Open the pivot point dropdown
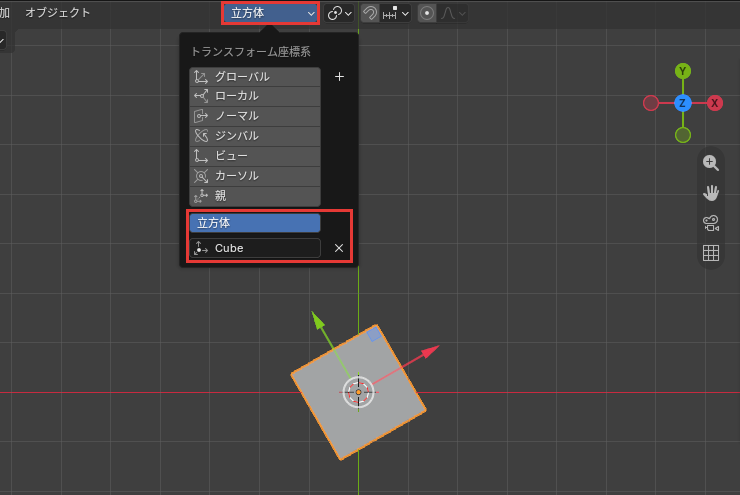 click(340, 13)
